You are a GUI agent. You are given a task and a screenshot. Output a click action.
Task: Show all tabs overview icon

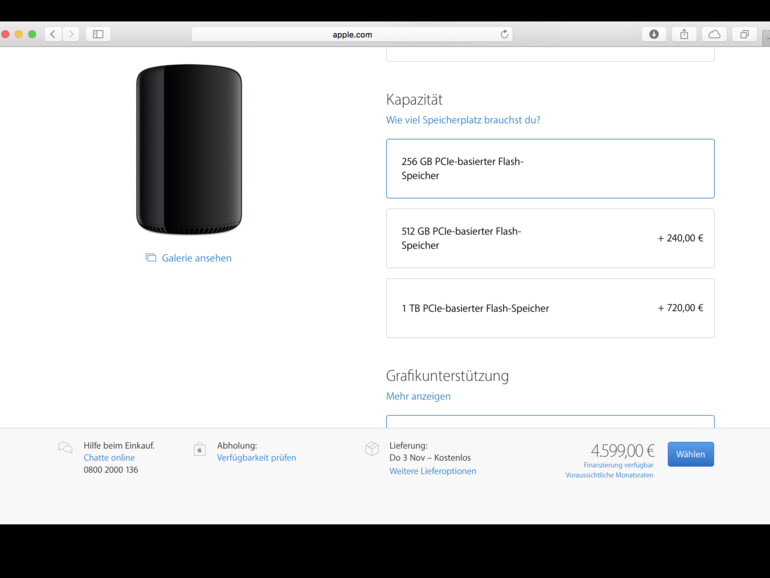coord(744,34)
